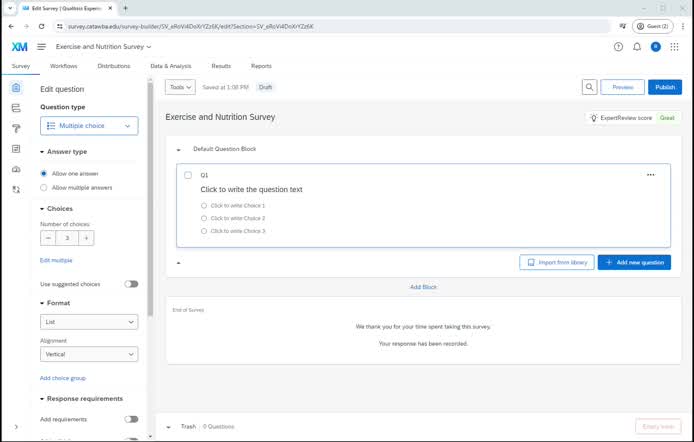Click the Preview button
The height and width of the screenshot is (442, 694).
[x=622, y=87]
